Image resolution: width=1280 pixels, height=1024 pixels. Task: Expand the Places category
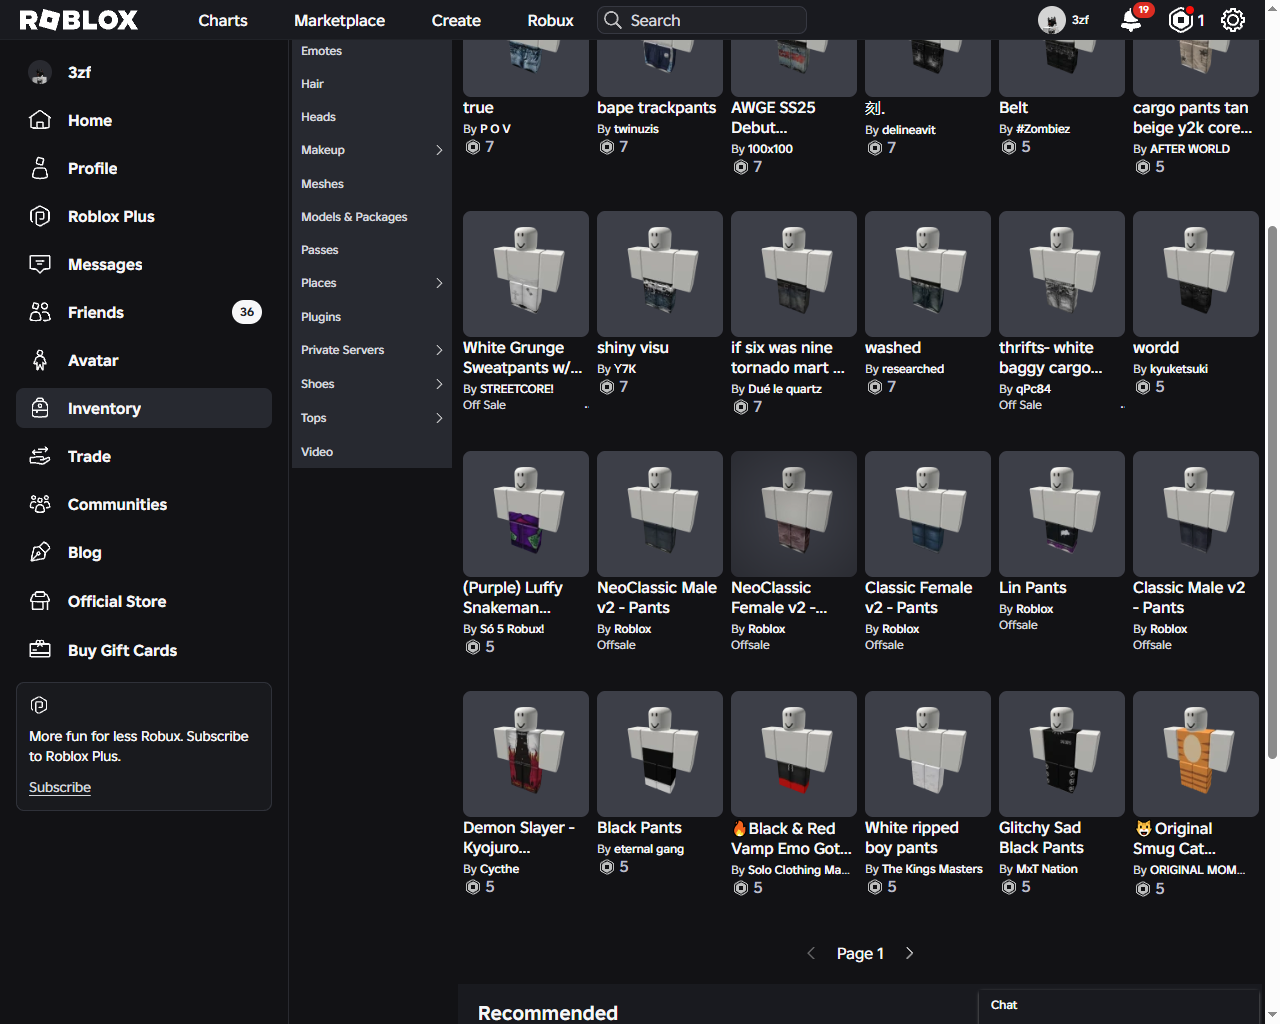click(439, 283)
